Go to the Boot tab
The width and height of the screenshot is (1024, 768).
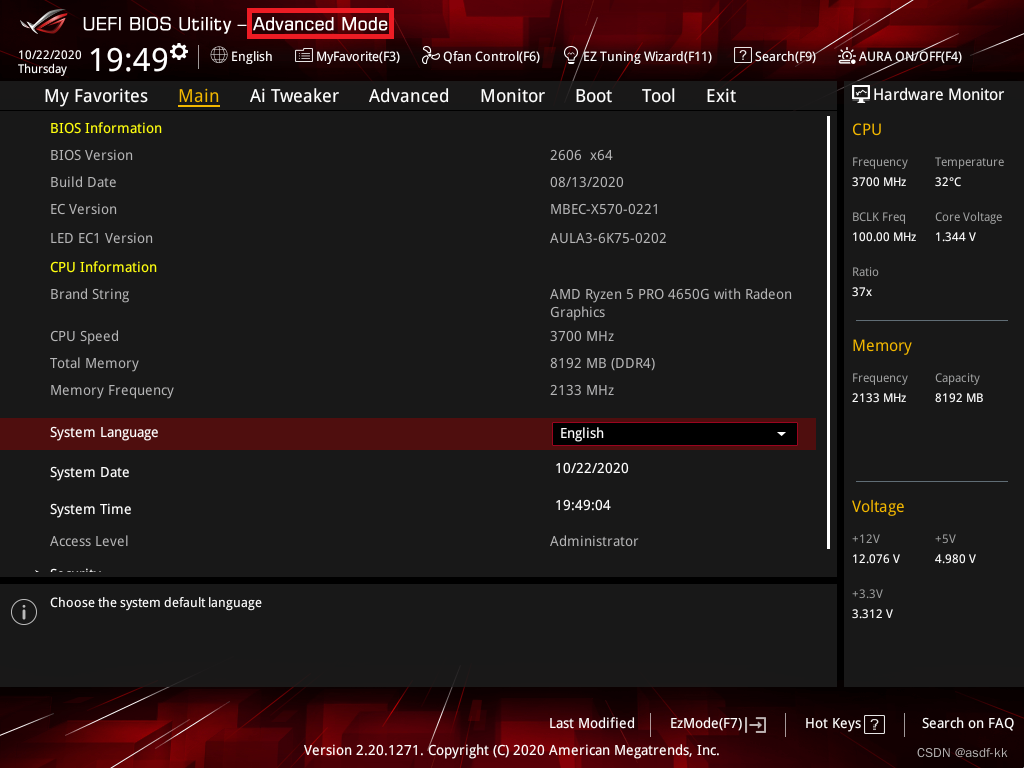click(593, 96)
